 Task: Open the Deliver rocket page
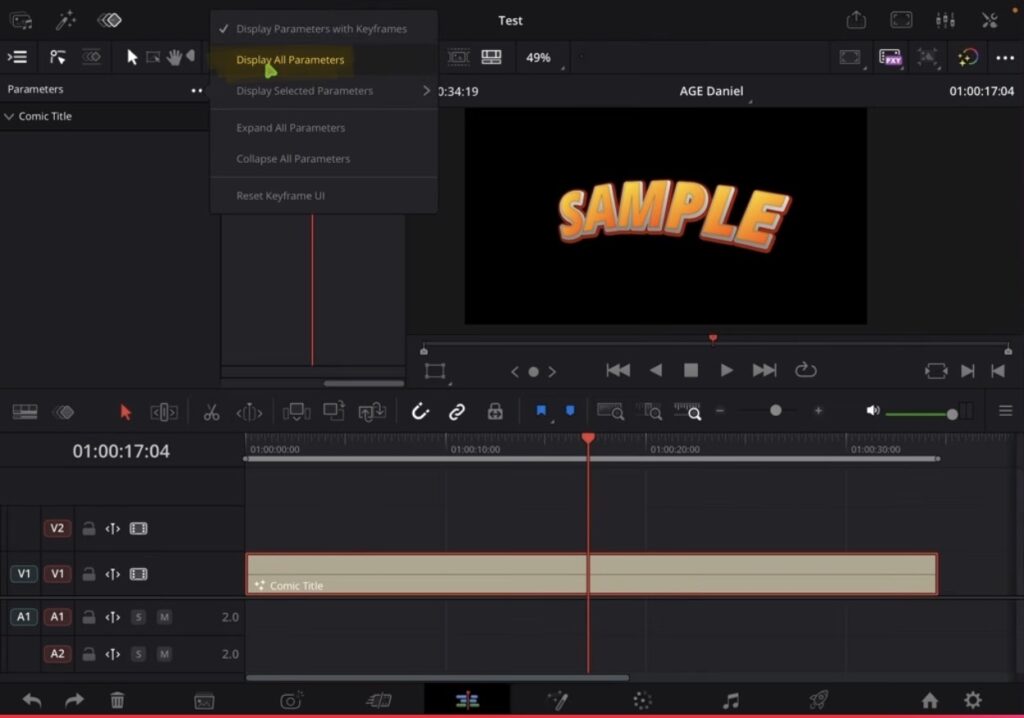pyautogui.click(x=818, y=700)
